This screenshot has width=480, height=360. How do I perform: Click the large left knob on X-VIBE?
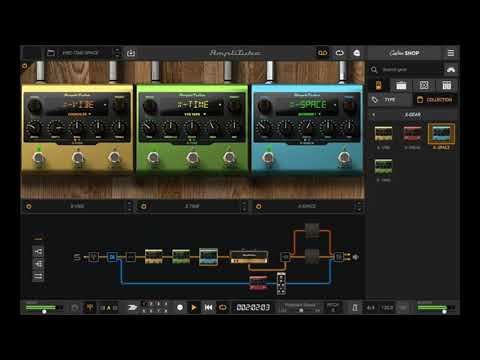point(35,106)
